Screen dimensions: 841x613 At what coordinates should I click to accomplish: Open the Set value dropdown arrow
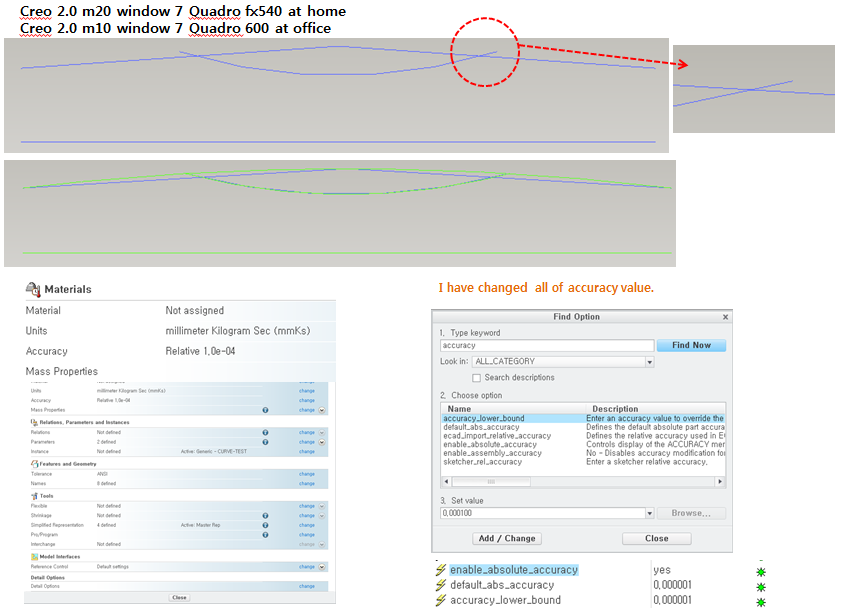pos(650,513)
